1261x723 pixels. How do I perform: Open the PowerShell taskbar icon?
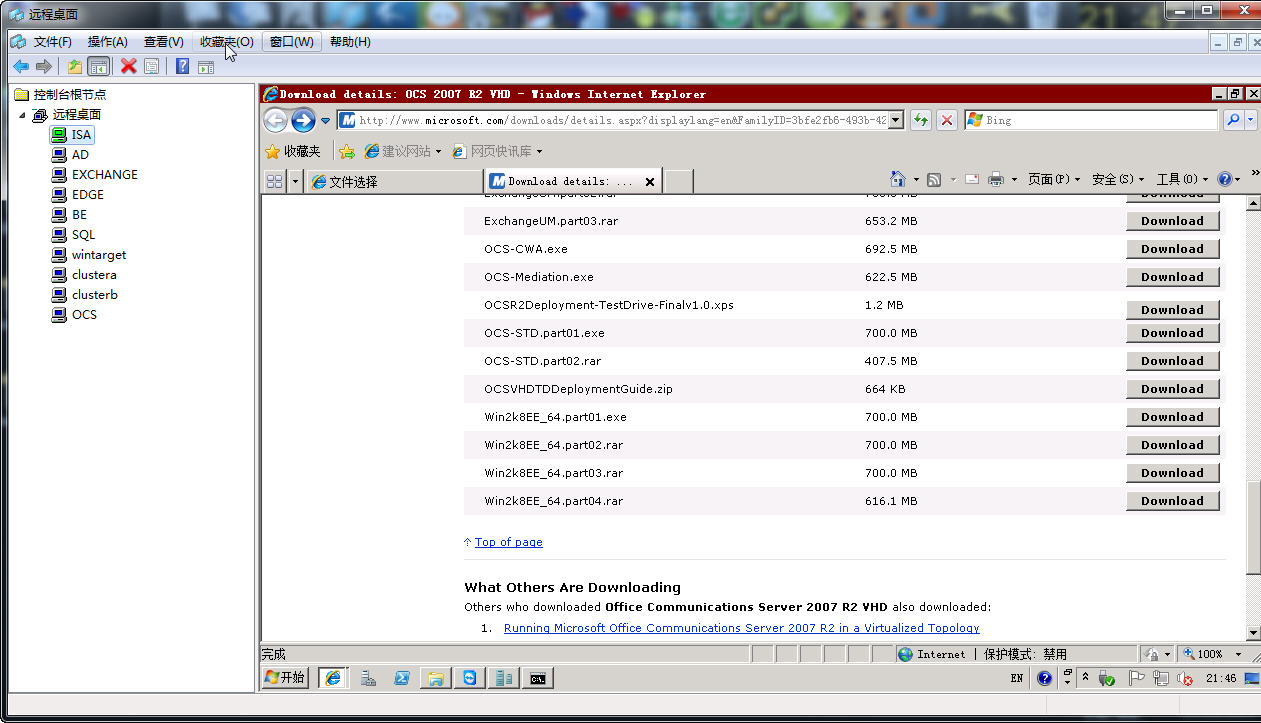tap(401, 678)
